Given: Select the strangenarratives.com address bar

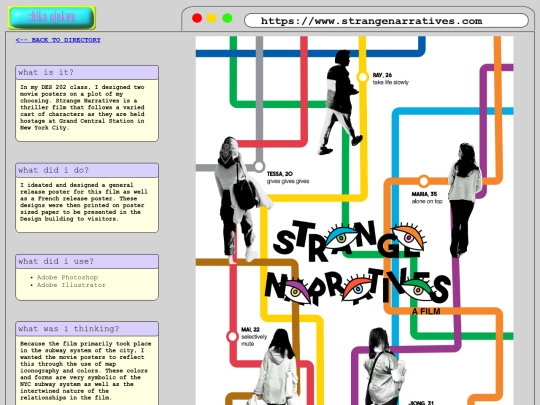Looking at the screenshot, I should pyautogui.click(x=386, y=21).
